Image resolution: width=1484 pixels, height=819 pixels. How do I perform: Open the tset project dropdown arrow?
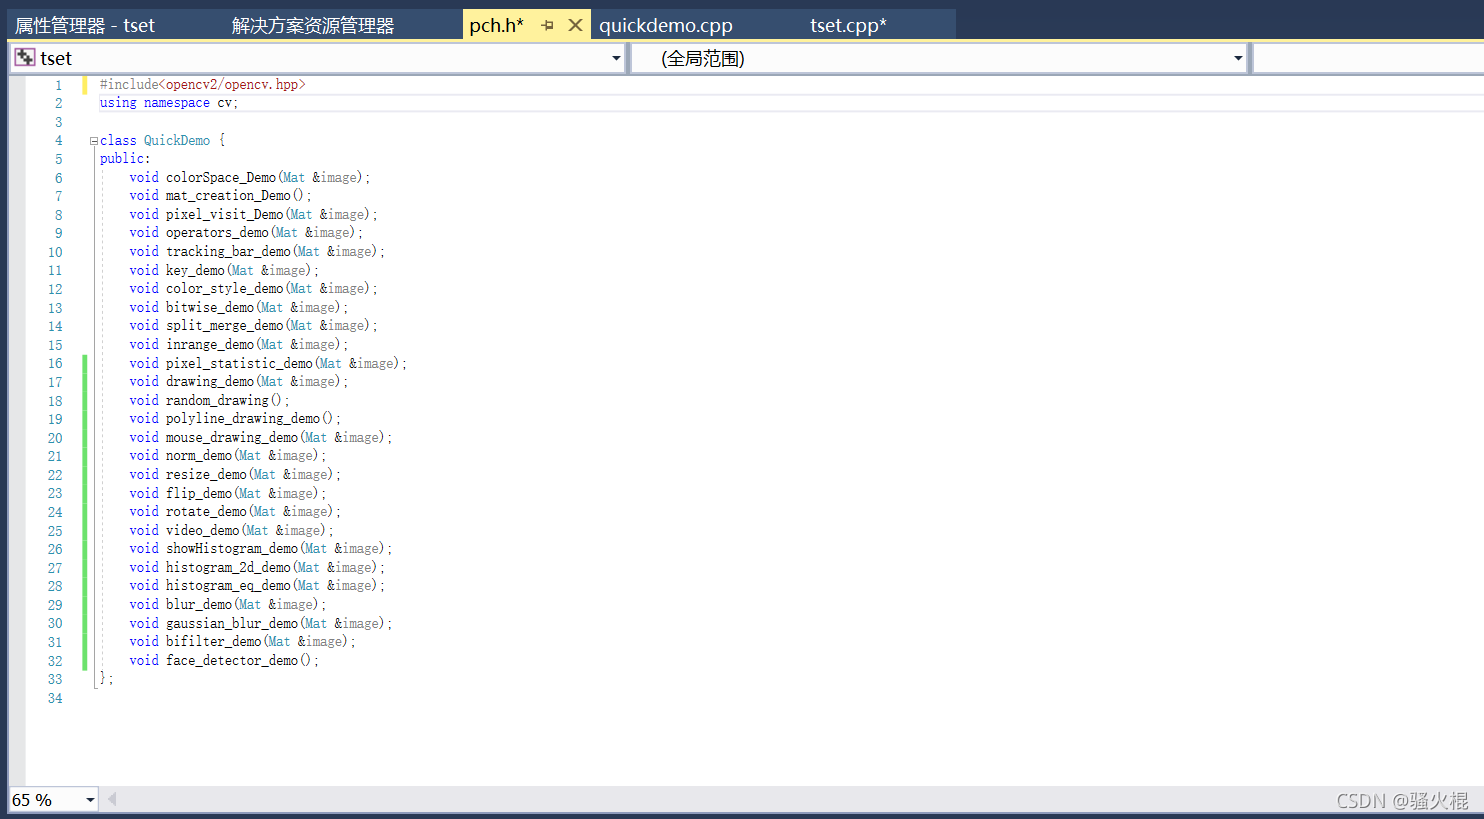click(616, 58)
